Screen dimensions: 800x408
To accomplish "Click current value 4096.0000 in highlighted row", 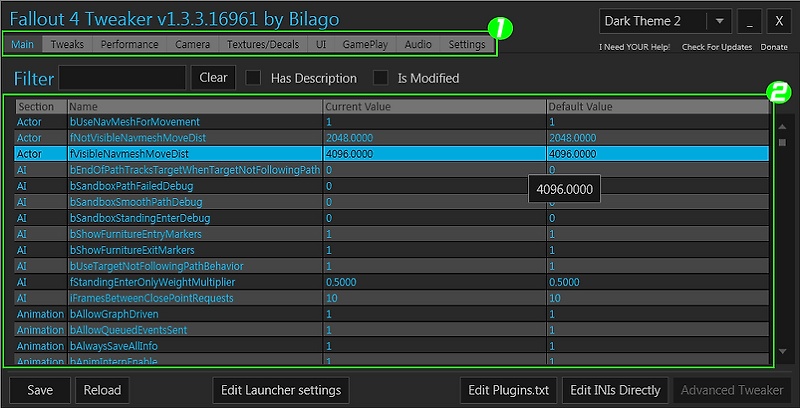I will [x=434, y=154].
